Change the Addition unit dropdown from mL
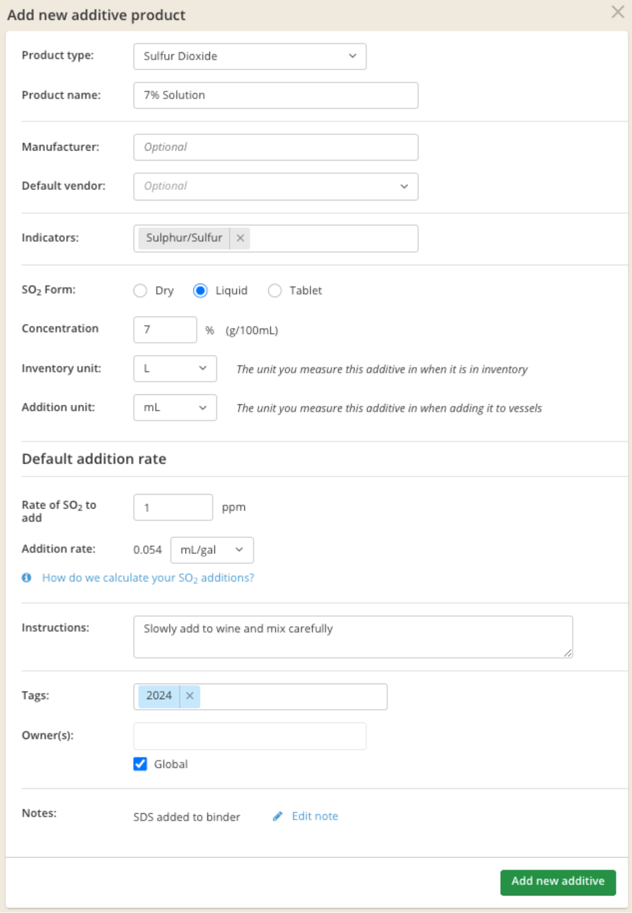The height and width of the screenshot is (913, 632). (175, 408)
